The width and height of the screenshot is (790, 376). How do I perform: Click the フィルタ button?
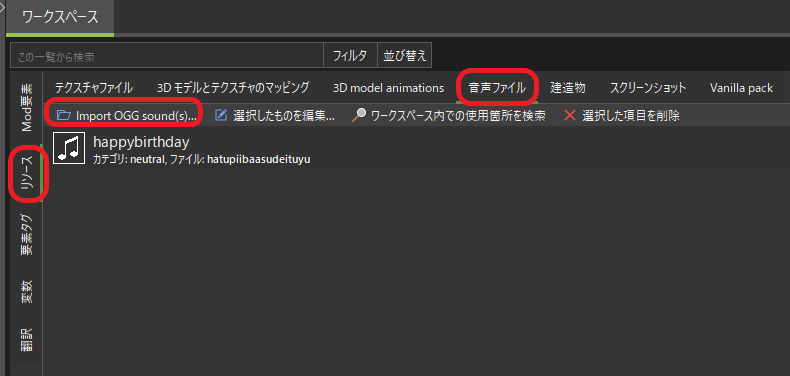pyautogui.click(x=350, y=55)
